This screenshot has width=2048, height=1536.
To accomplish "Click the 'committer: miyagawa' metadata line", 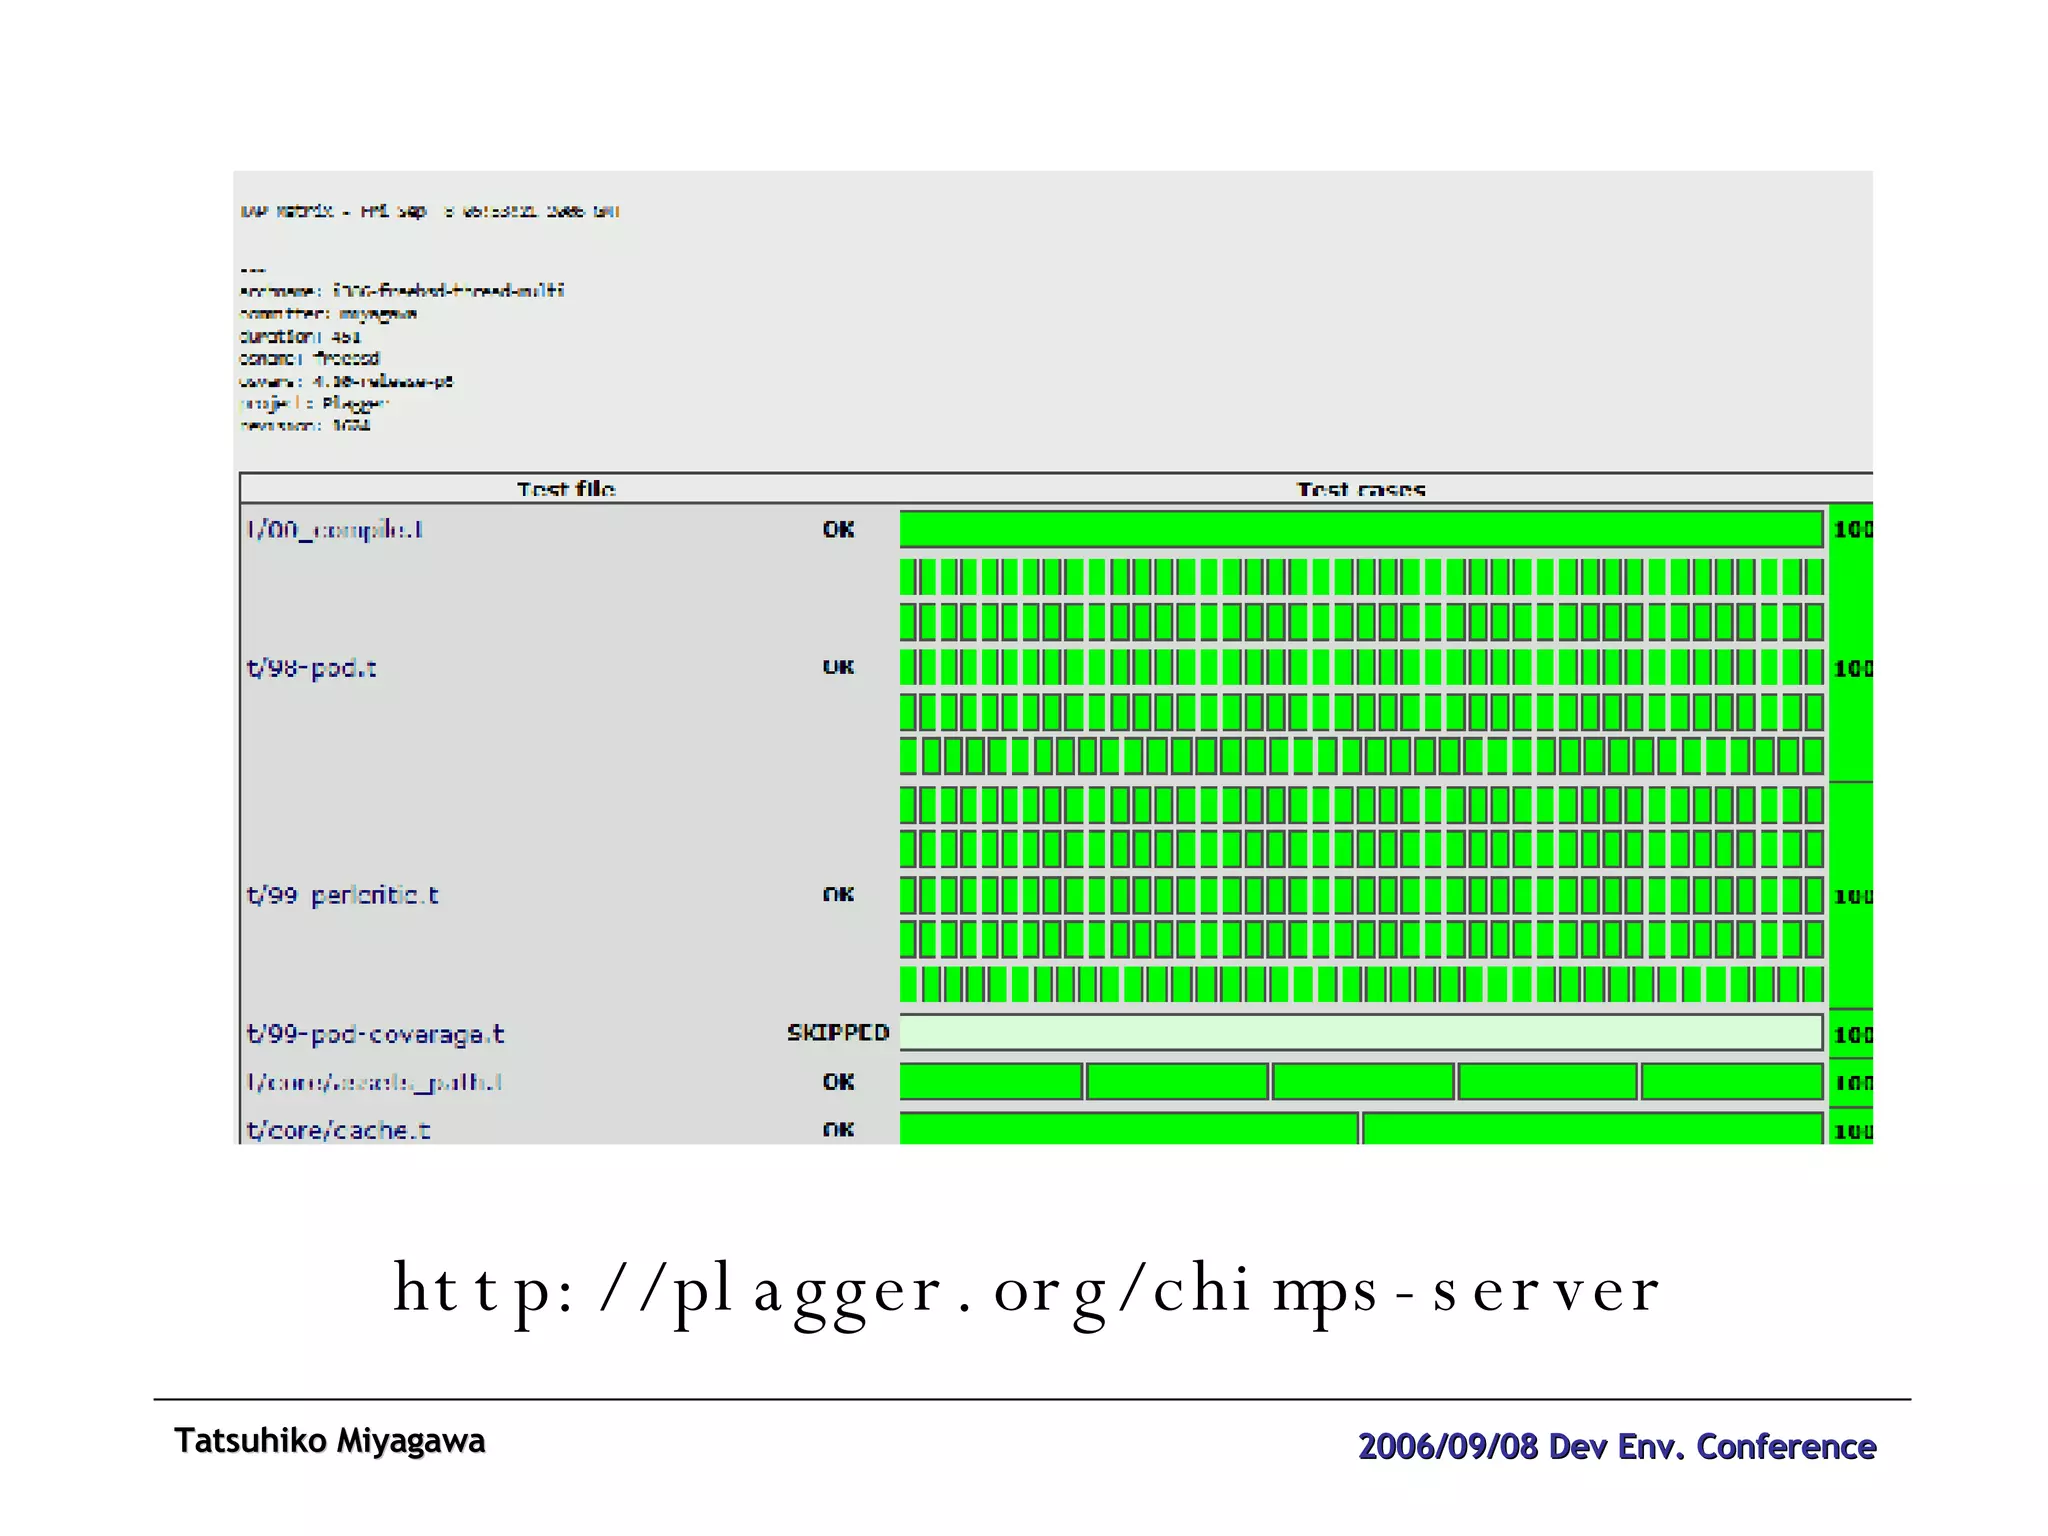I will [328, 314].
